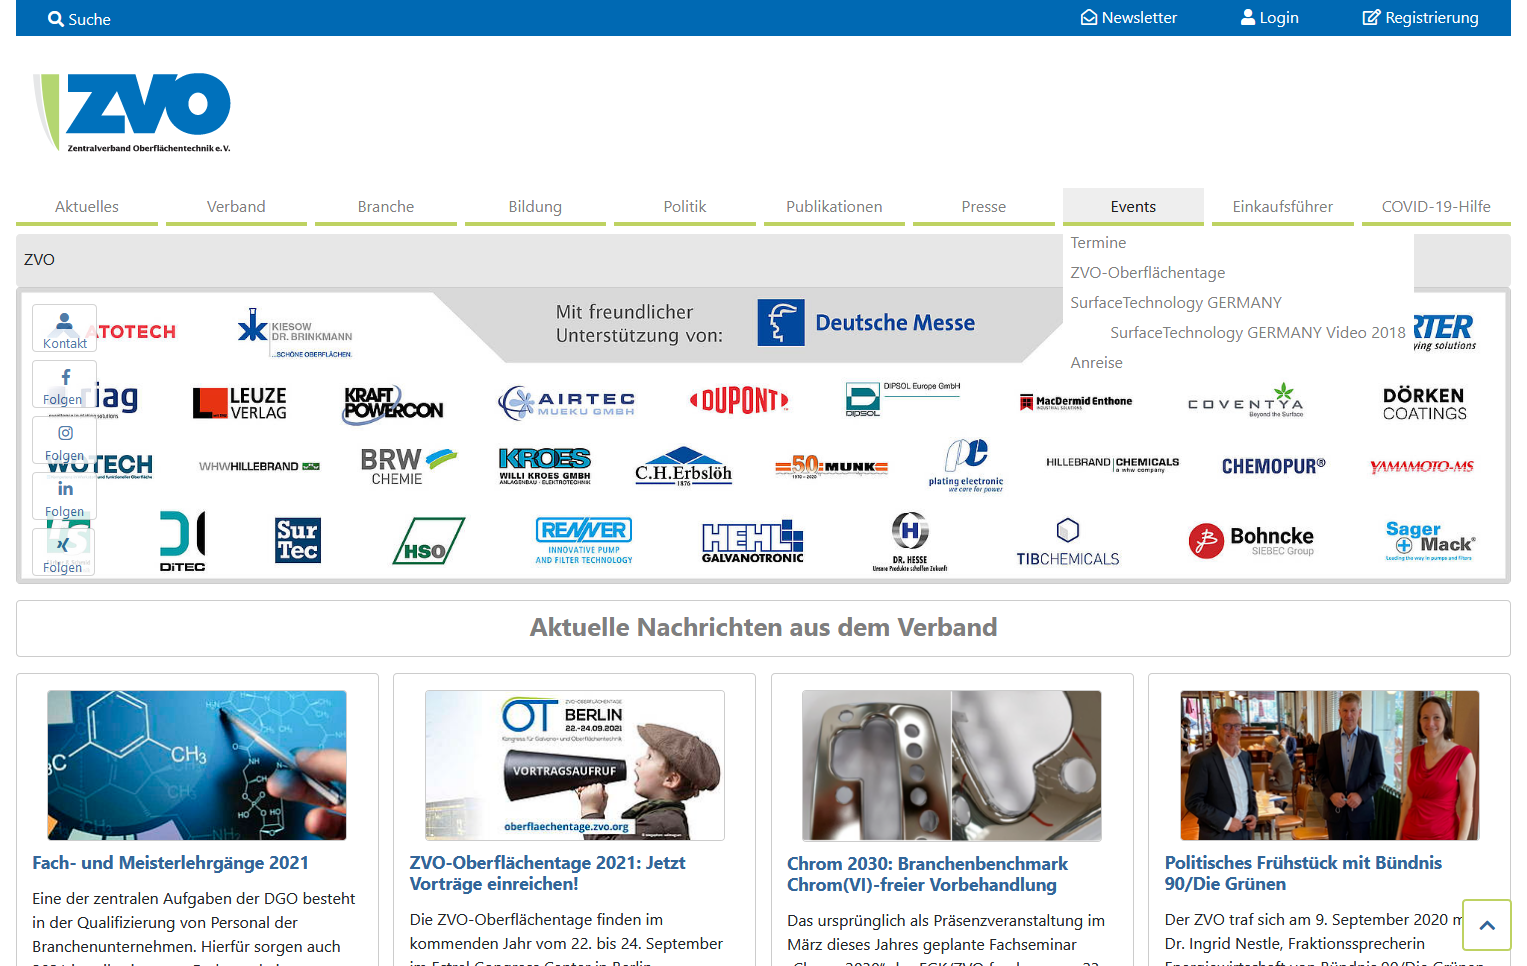Click the C.H. Erbslöh logo

[684, 466]
